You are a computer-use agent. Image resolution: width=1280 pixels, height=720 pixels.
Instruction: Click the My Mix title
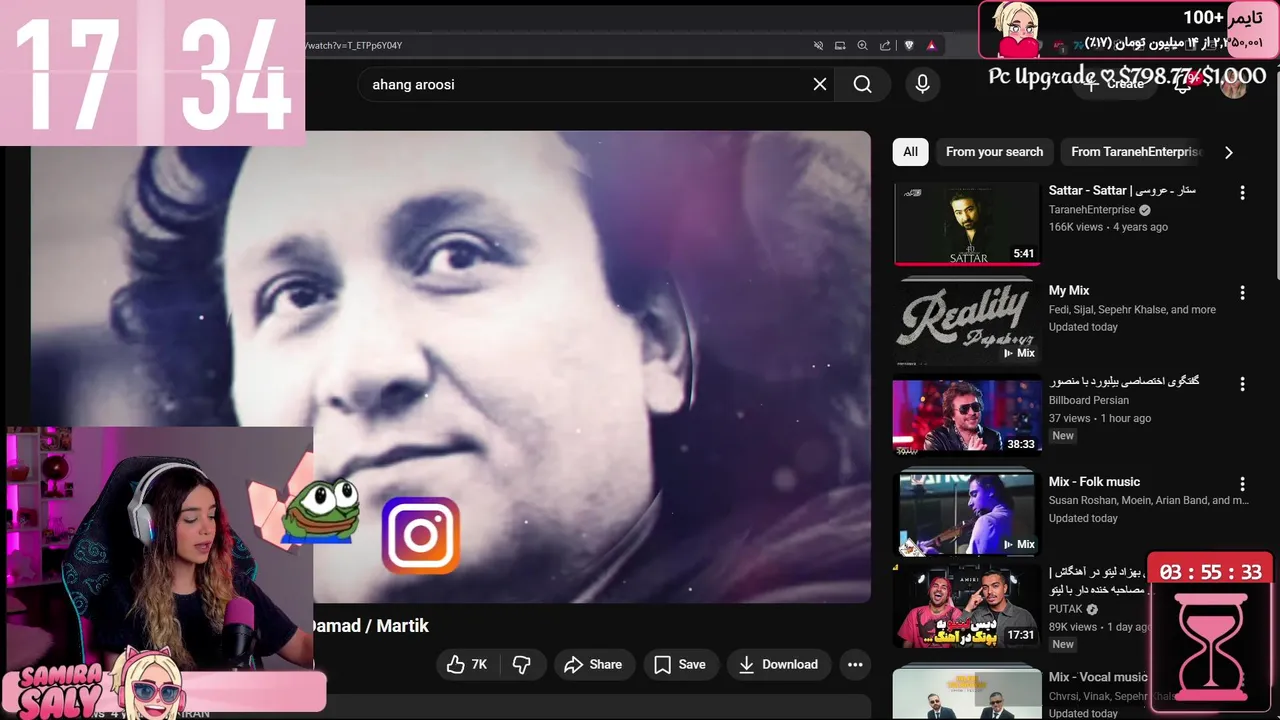point(1069,291)
